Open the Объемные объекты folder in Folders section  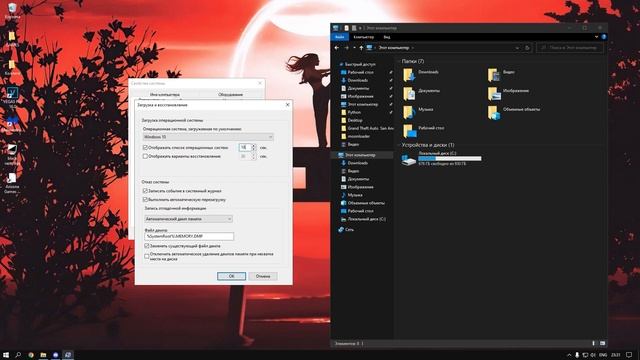coord(514,112)
